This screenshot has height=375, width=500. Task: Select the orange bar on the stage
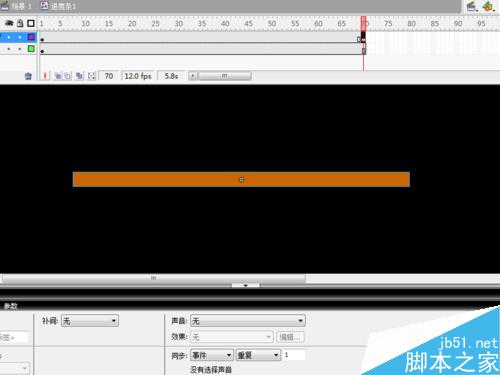(x=241, y=179)
